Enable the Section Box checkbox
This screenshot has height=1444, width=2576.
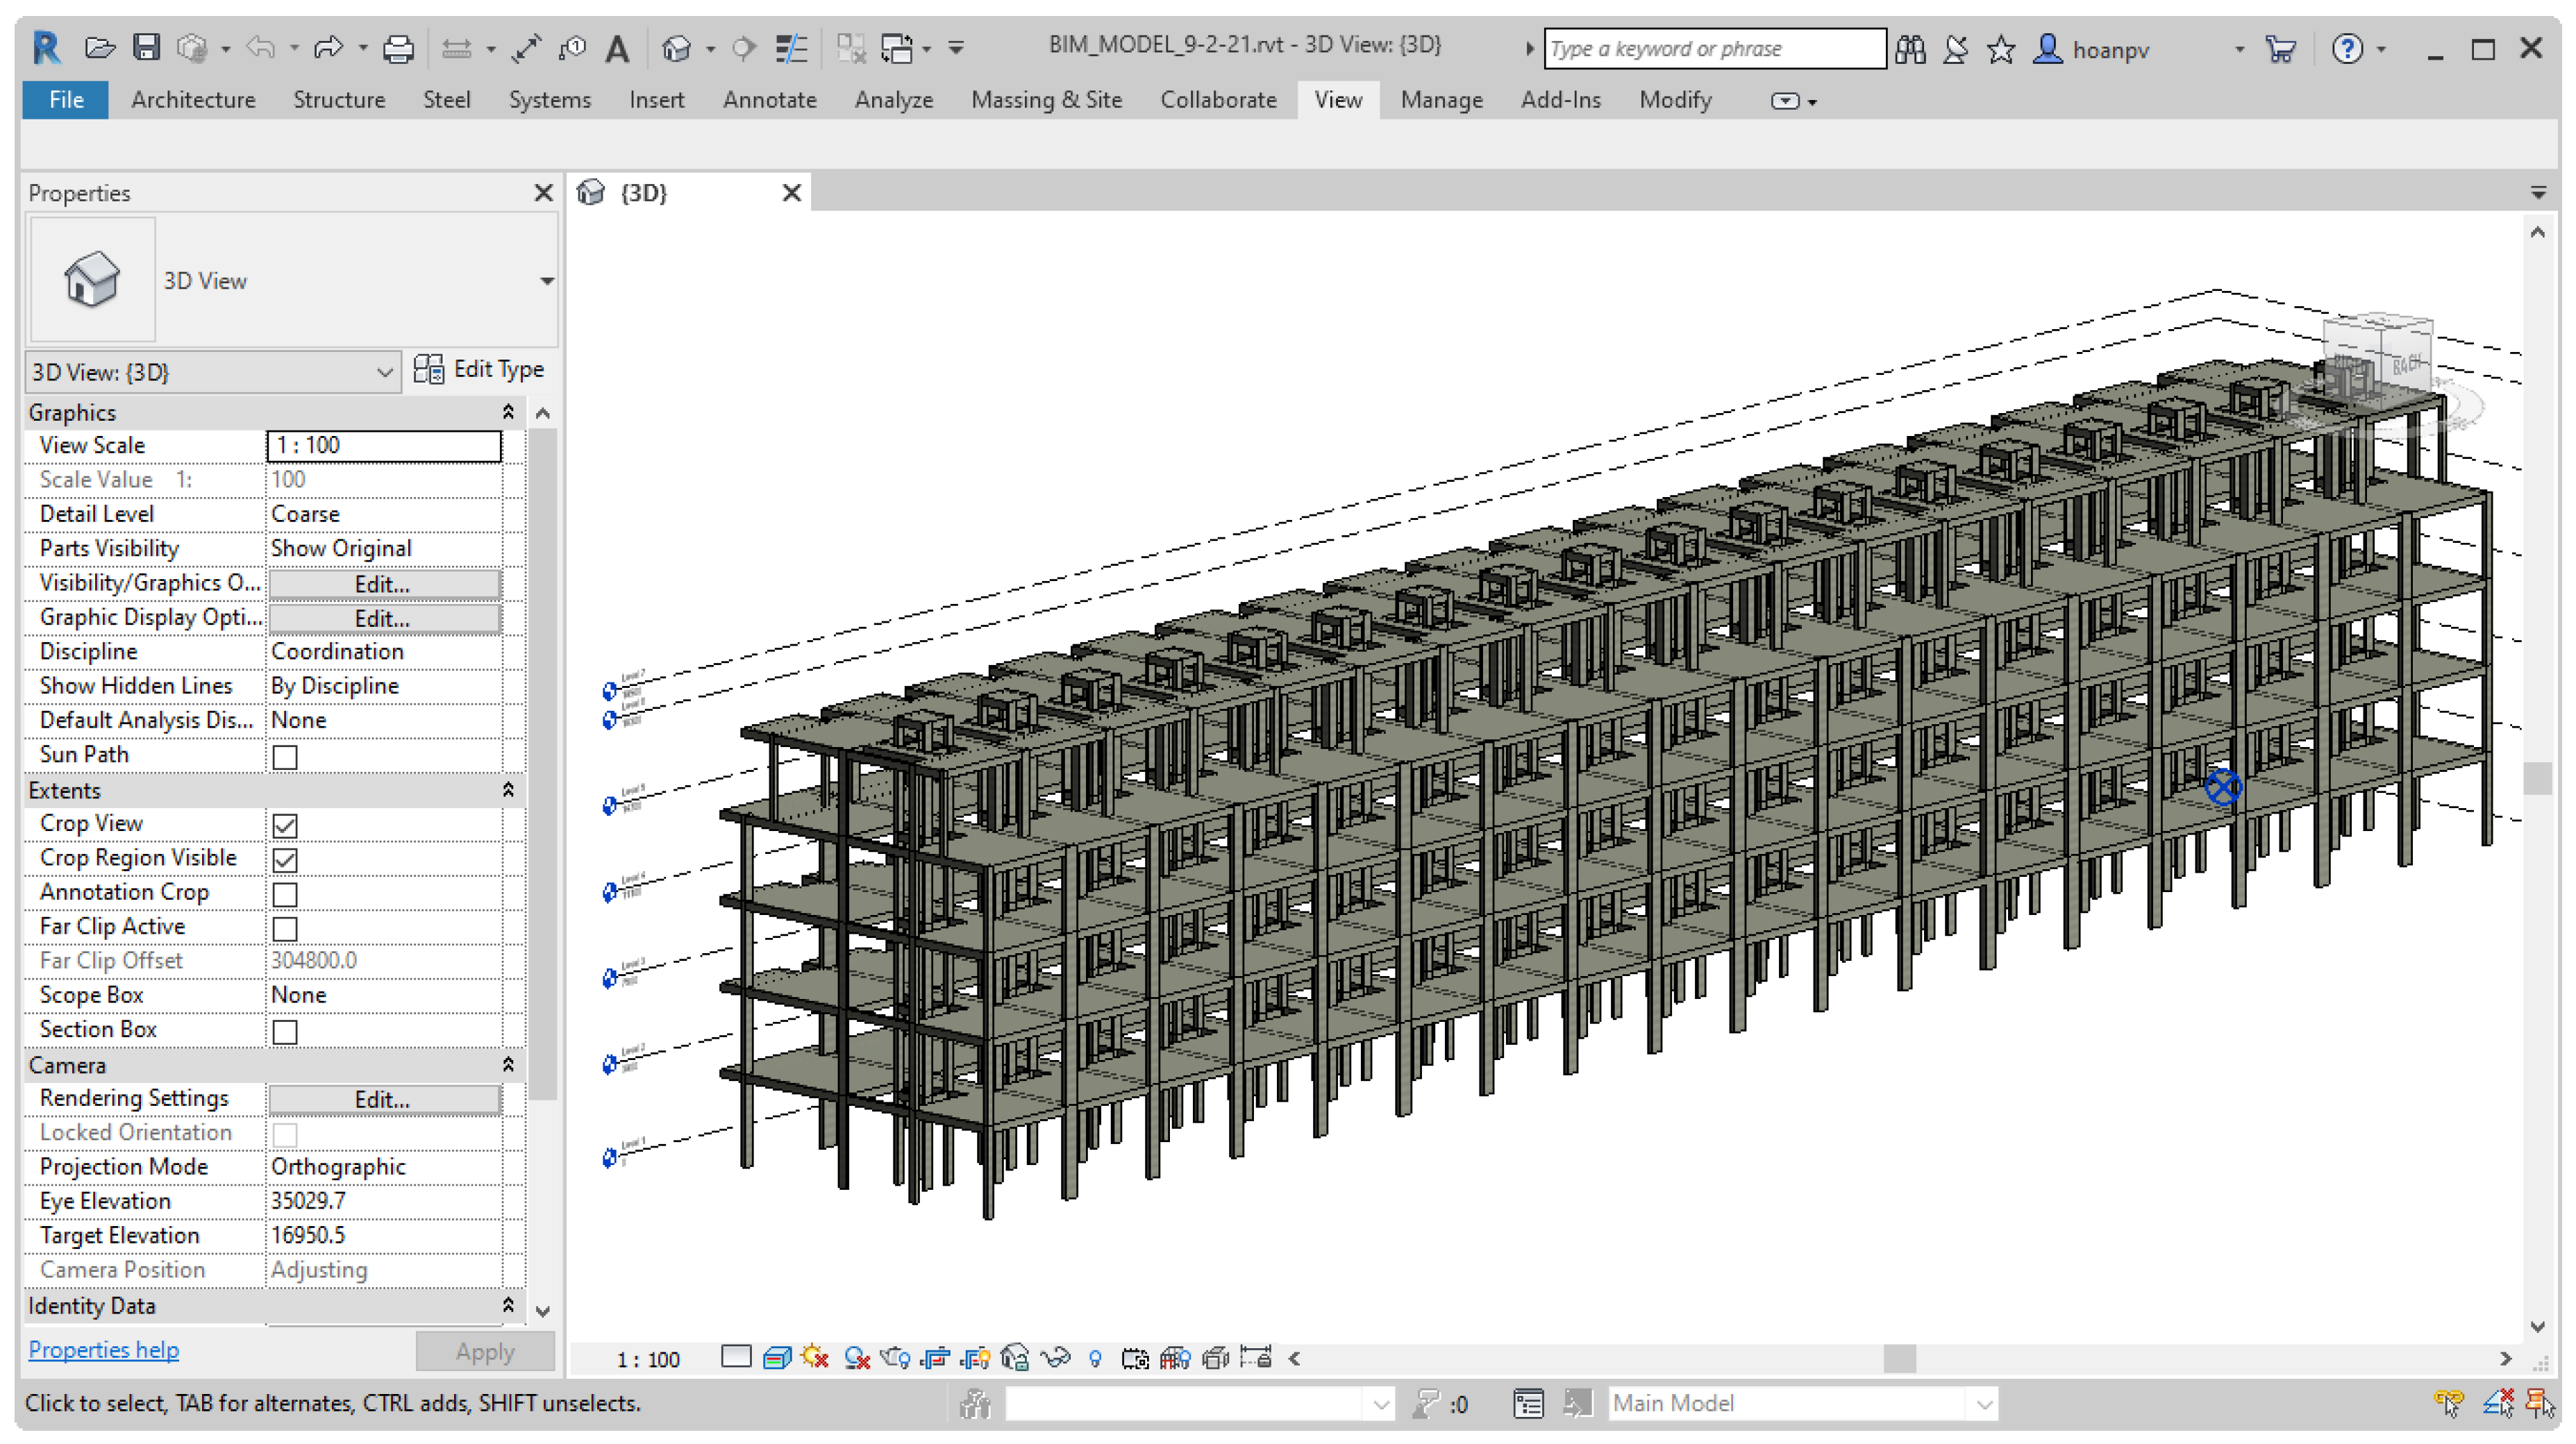[285, 1031]
